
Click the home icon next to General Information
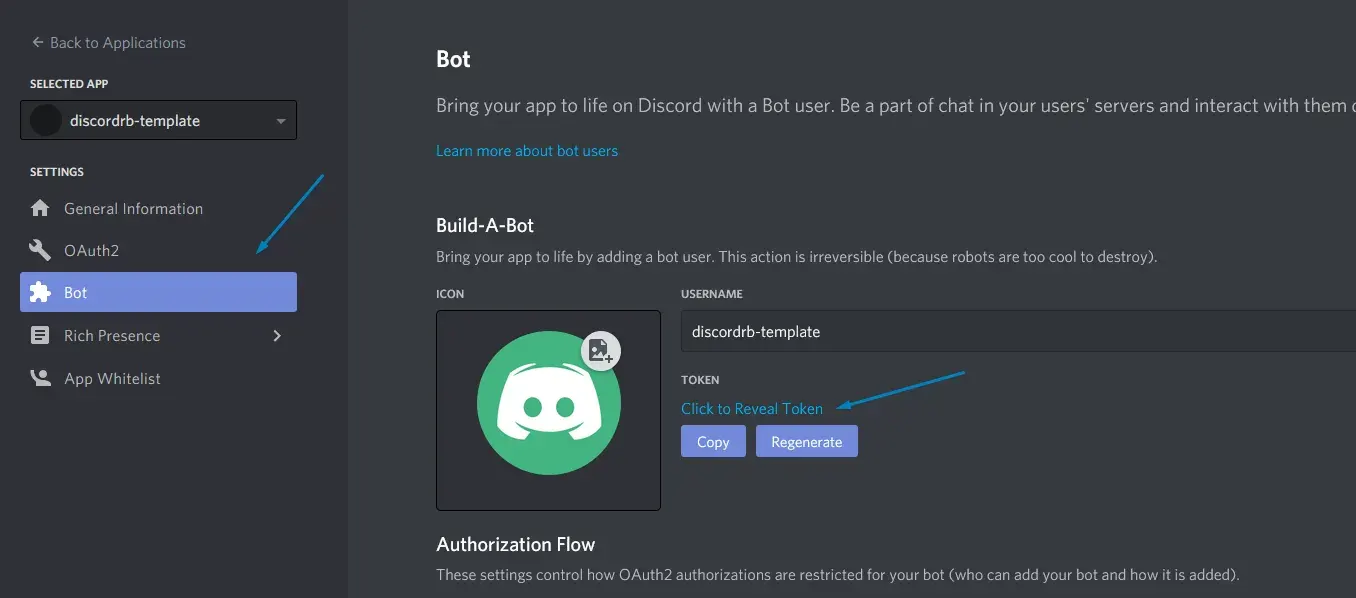coord(40,208)
